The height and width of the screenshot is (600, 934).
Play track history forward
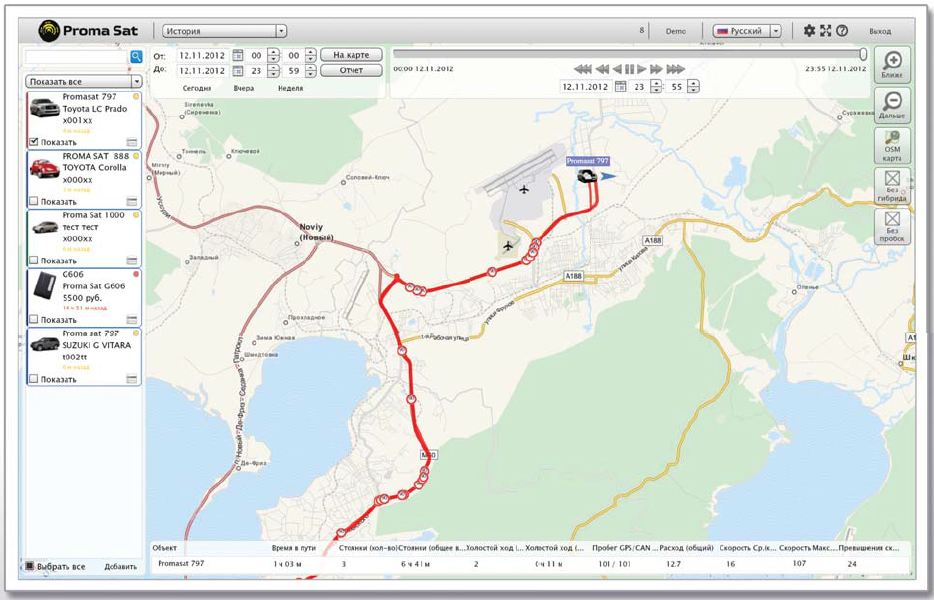[642, 69]
